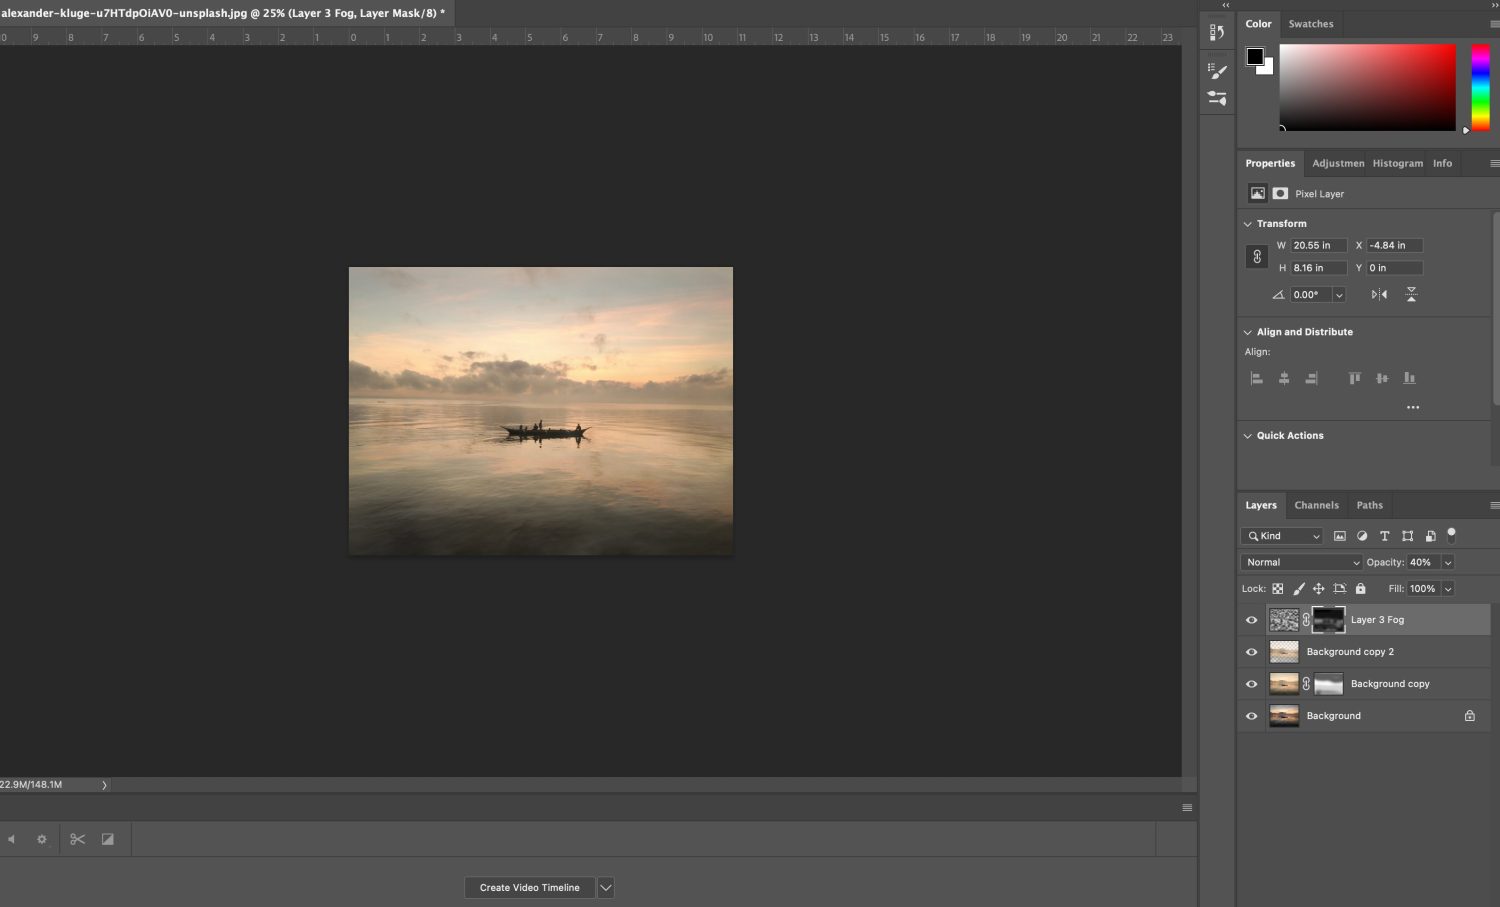Screen dimensions: 1500x907
Task: Flip the layer vertically
Action: click(1411, 294)
